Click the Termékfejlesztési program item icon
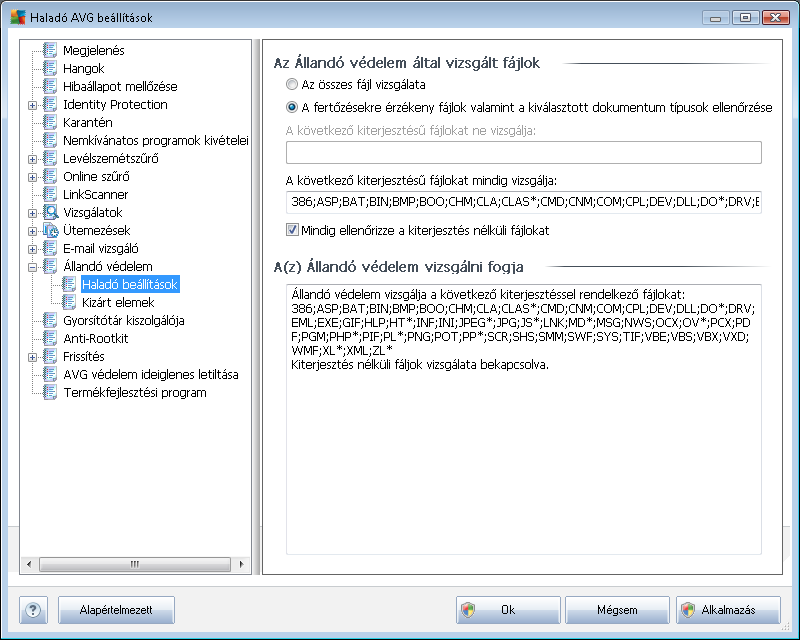 point(49,392)
